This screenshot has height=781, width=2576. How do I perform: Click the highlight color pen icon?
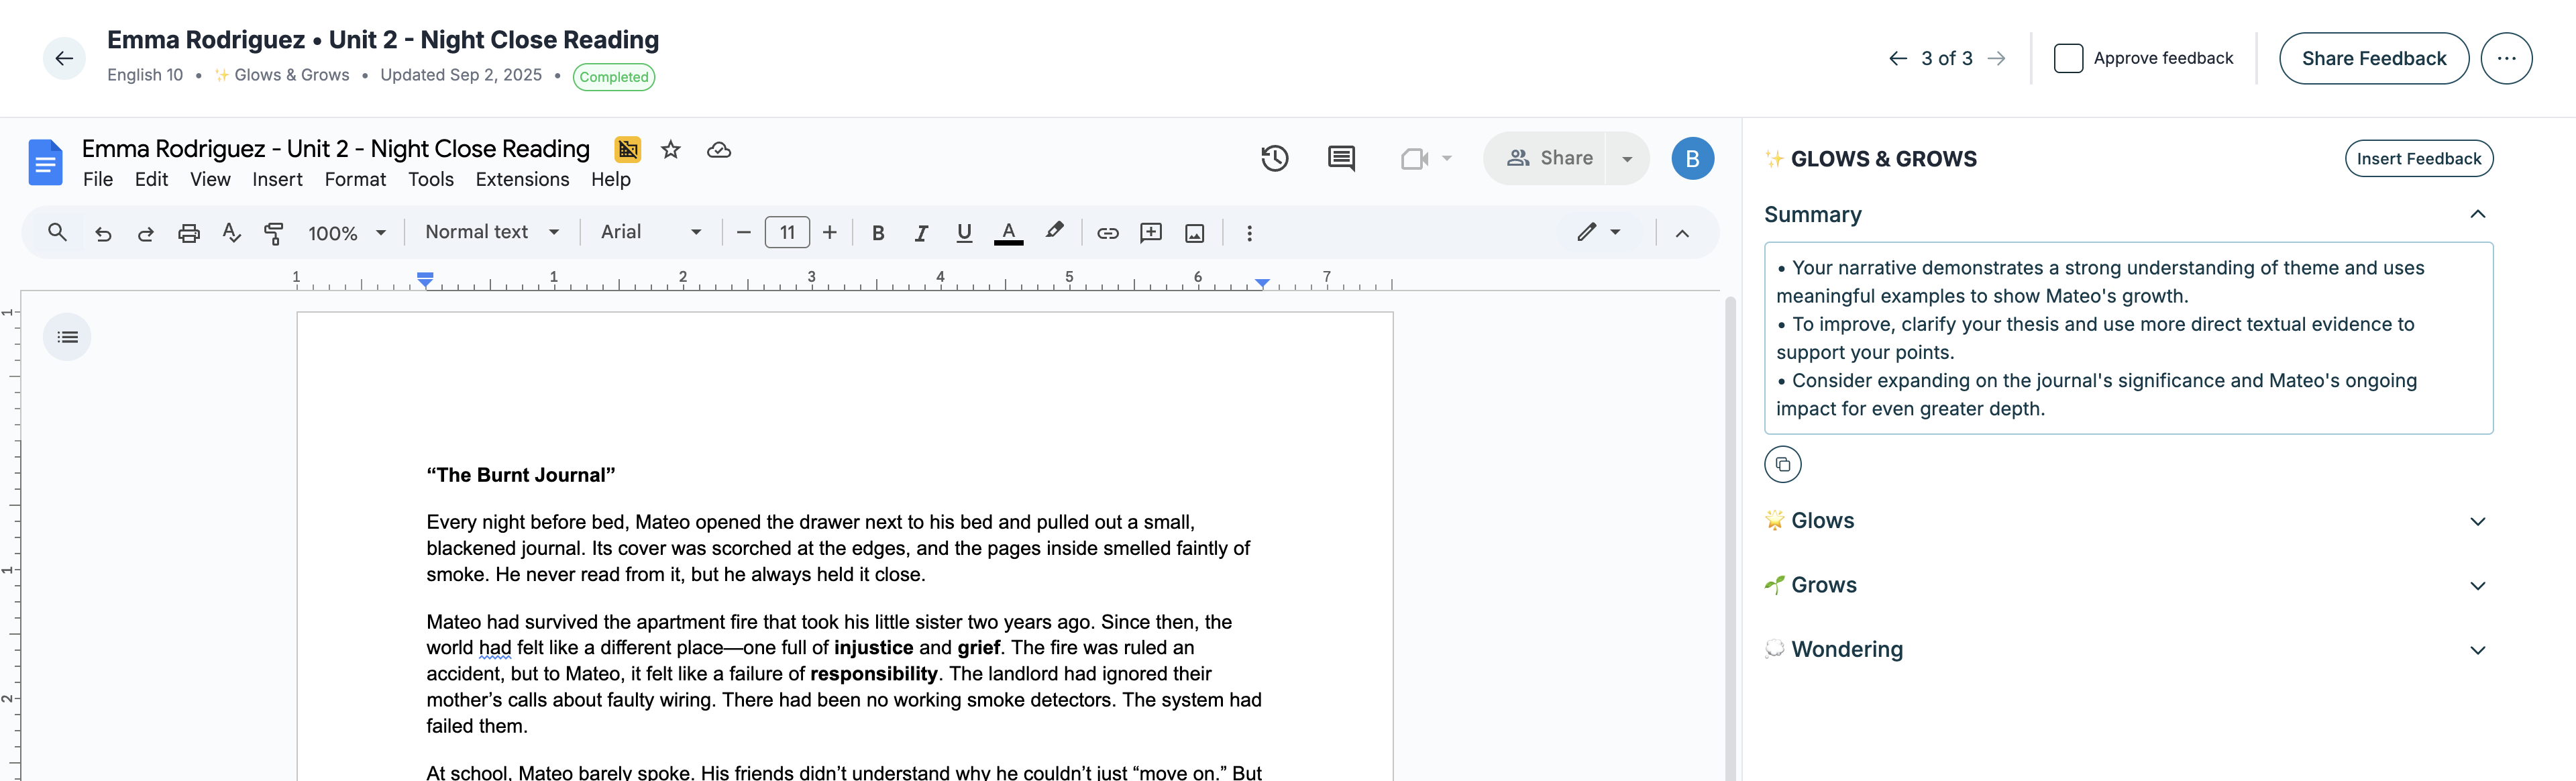click(x=1054, y=231)
